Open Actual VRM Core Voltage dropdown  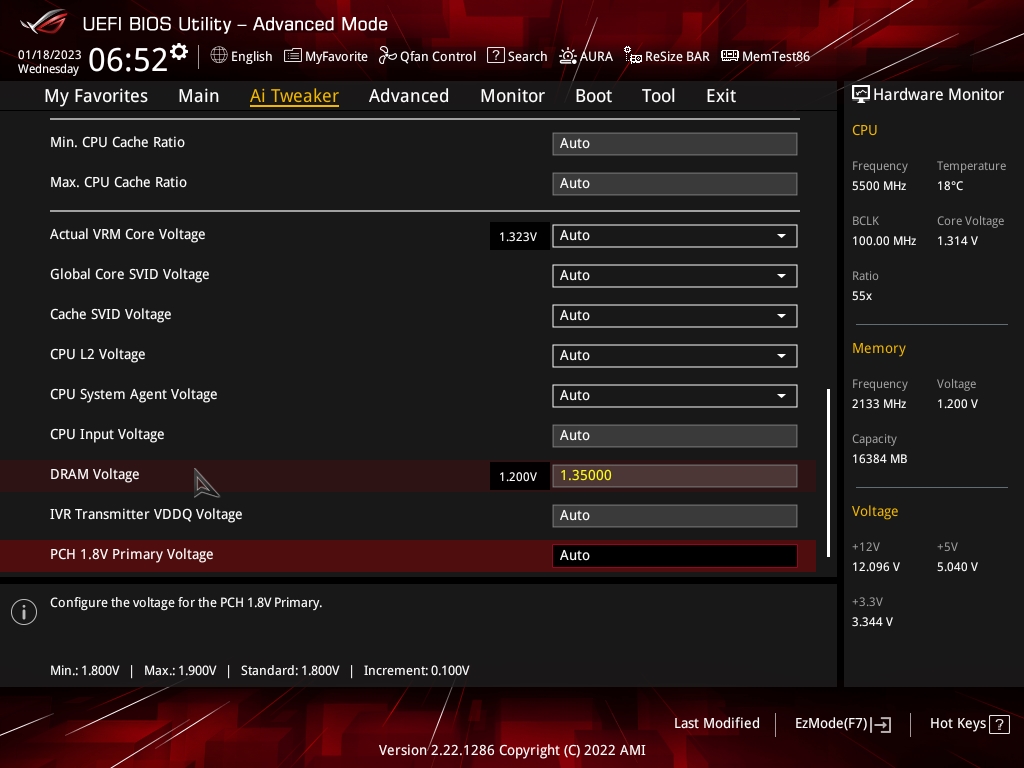675,236
